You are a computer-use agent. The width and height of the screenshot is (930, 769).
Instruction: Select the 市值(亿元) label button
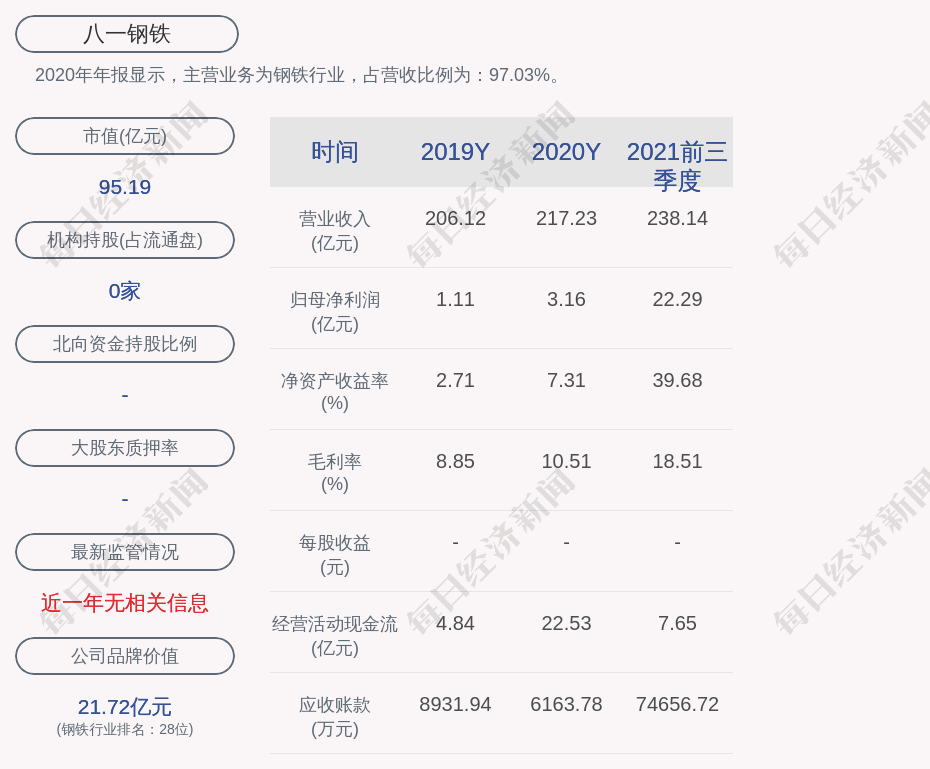coord(125,136)
